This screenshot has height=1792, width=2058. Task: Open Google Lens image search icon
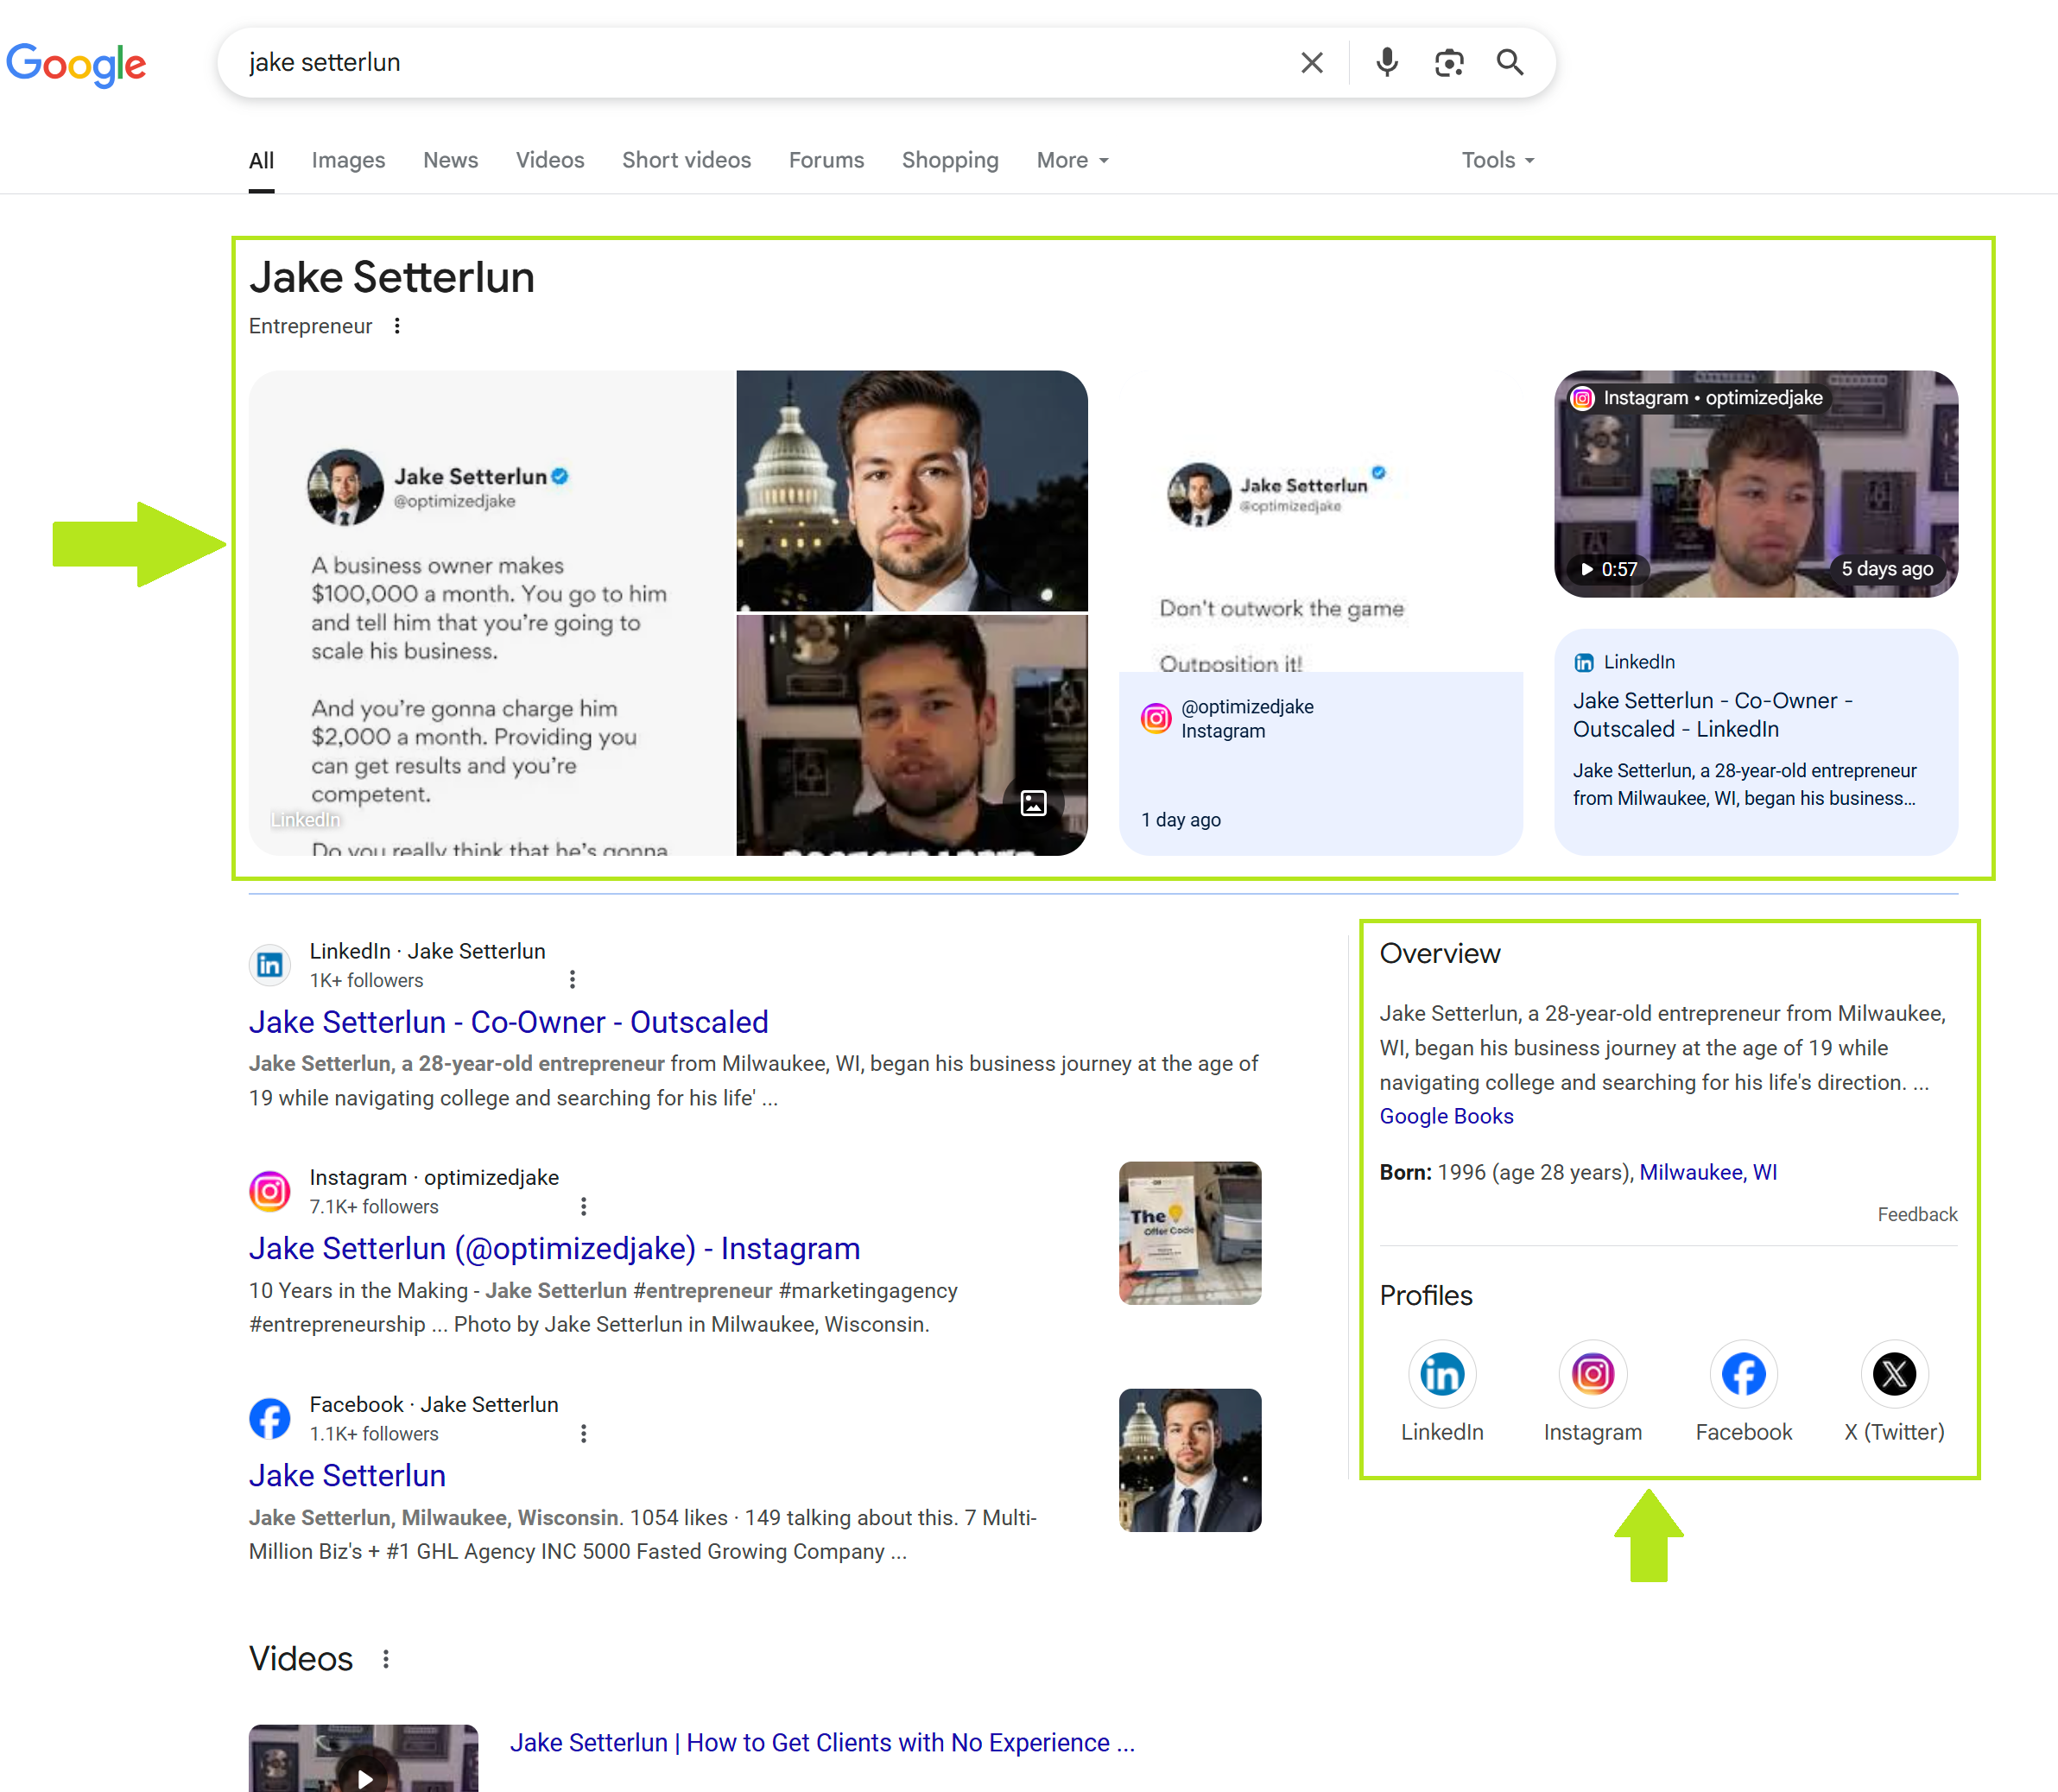point(1448,63)
